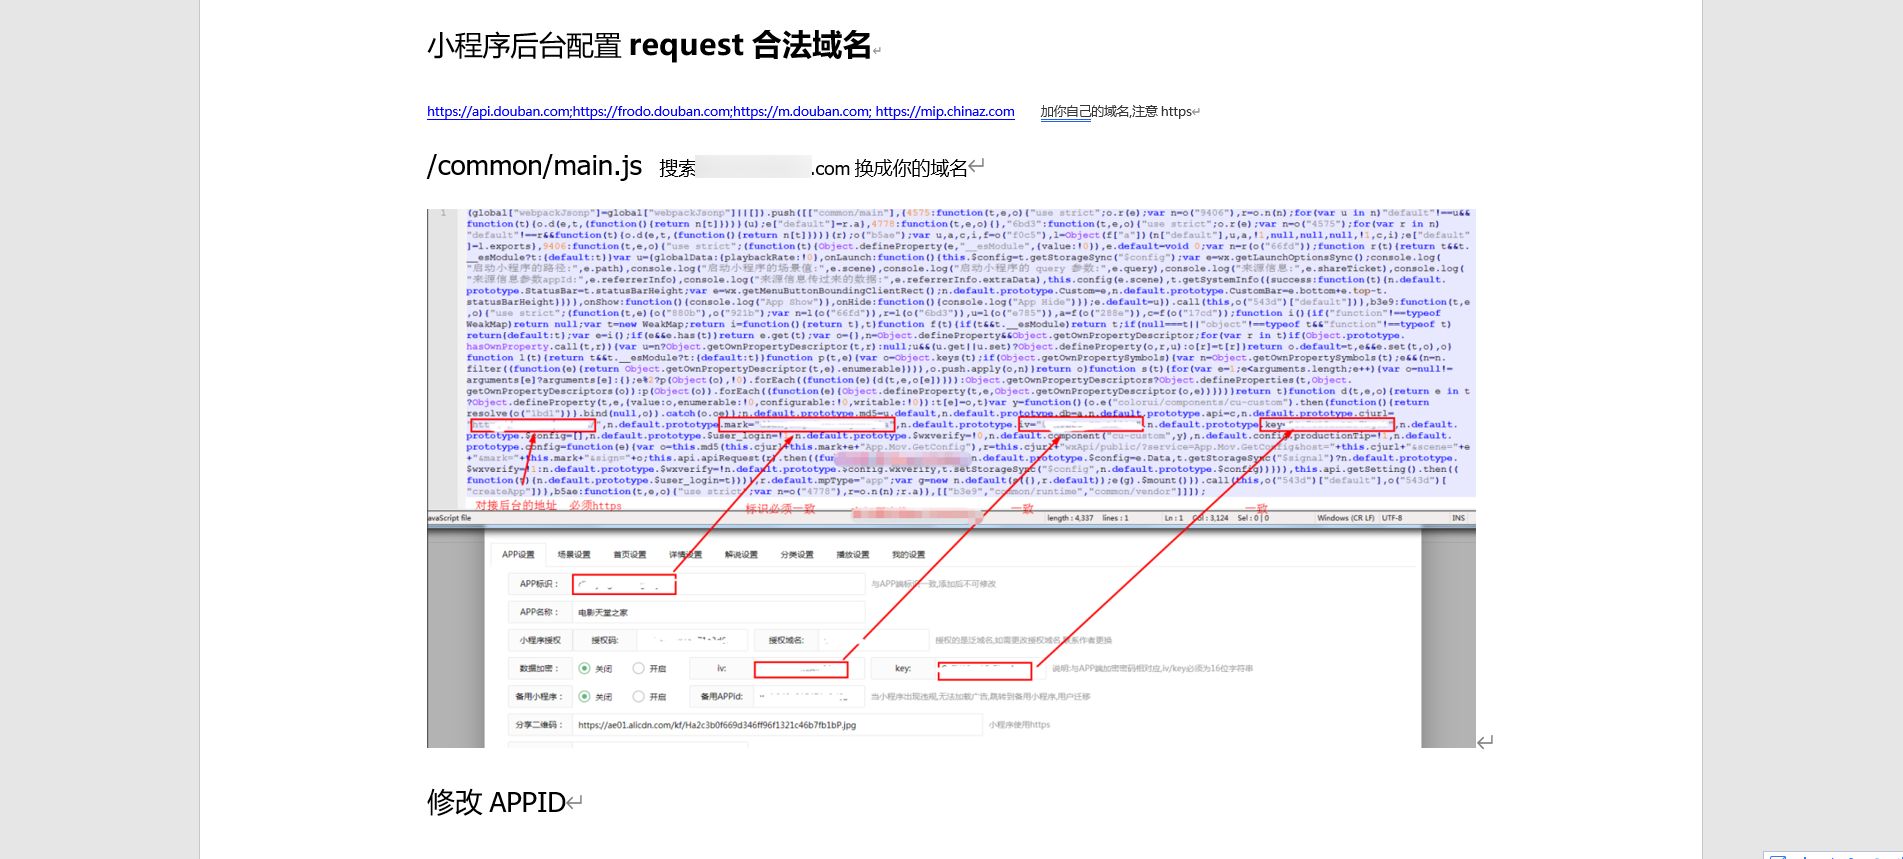Click 'length : 4,337' in the editor status bar
1903x859 pixels.
tap(1072, 518)
